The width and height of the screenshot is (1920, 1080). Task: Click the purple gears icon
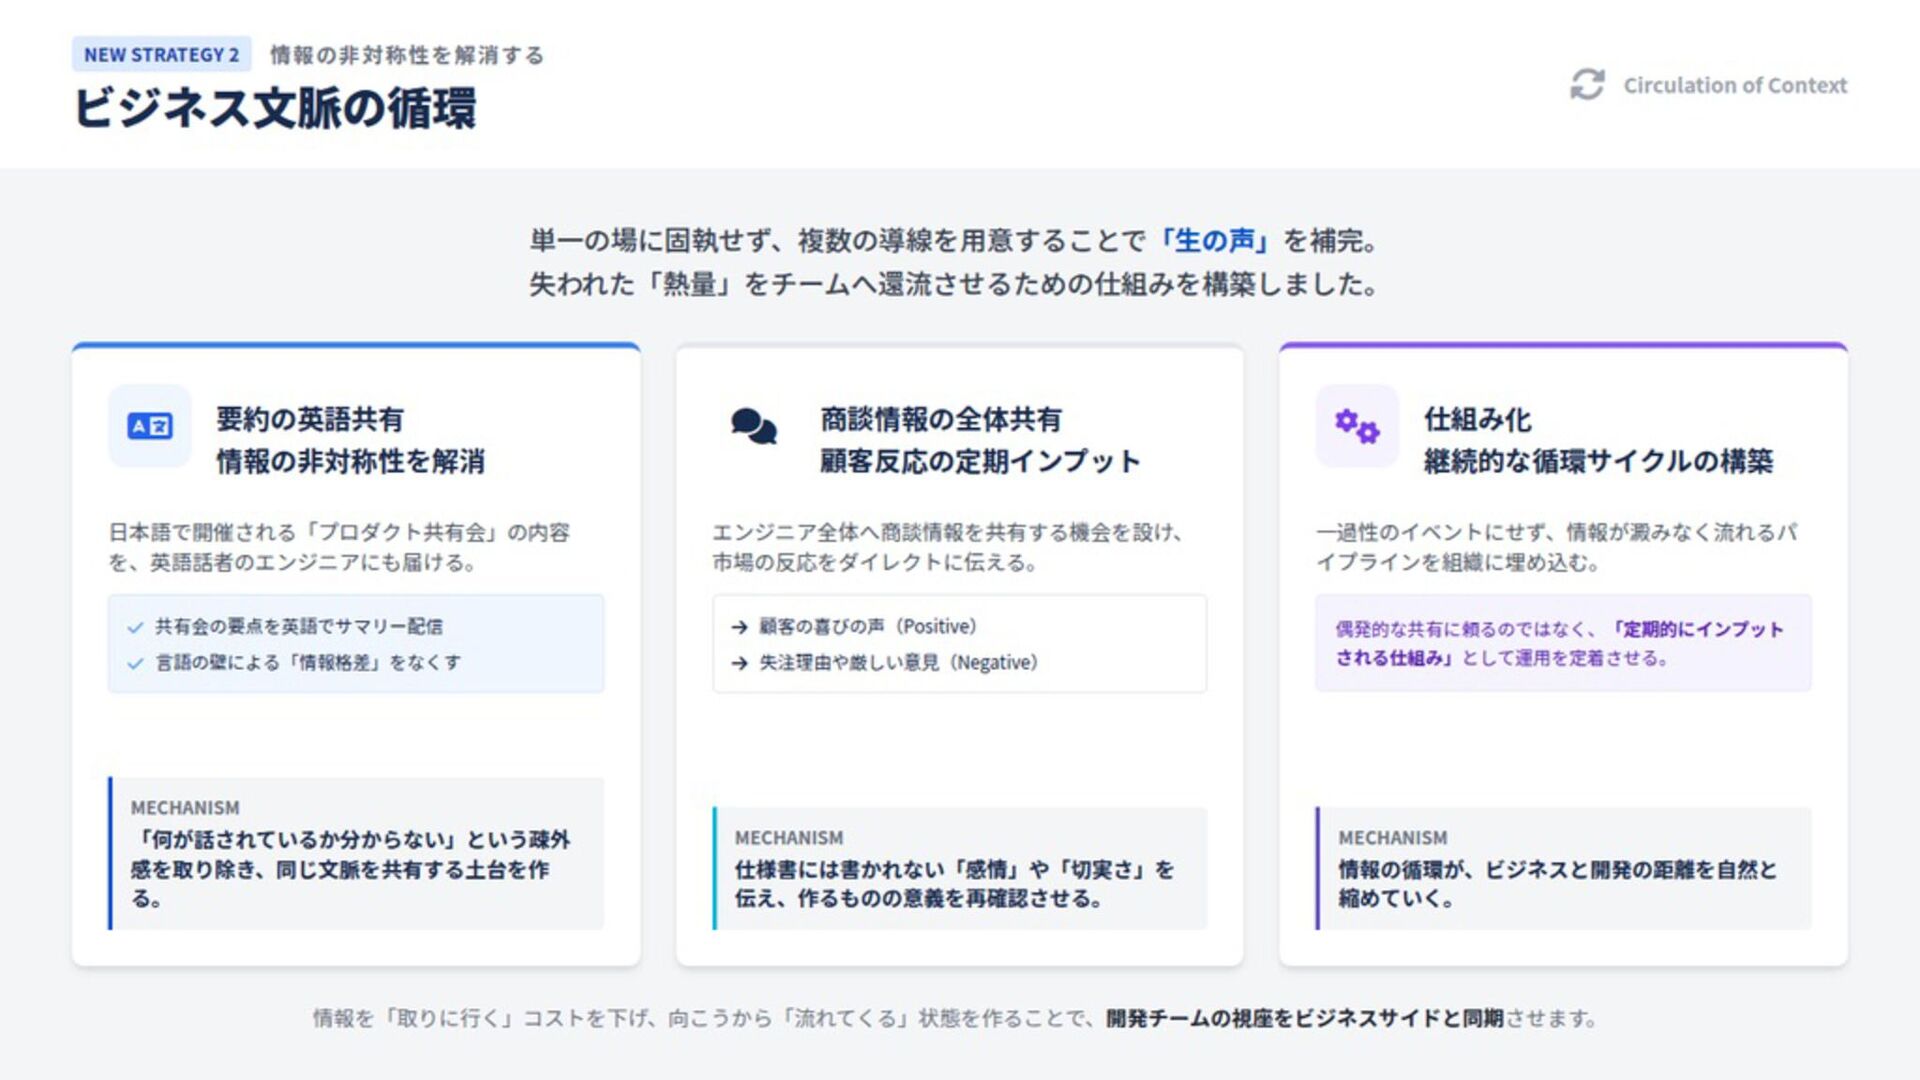[x=1357, y=426]
